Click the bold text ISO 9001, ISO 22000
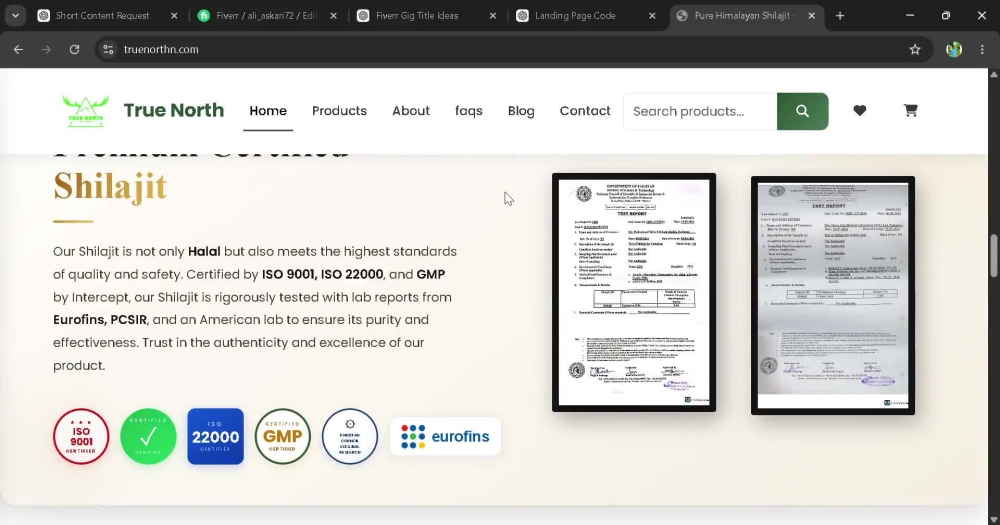Screen dimensions: 1000x525 pos(323,274)
